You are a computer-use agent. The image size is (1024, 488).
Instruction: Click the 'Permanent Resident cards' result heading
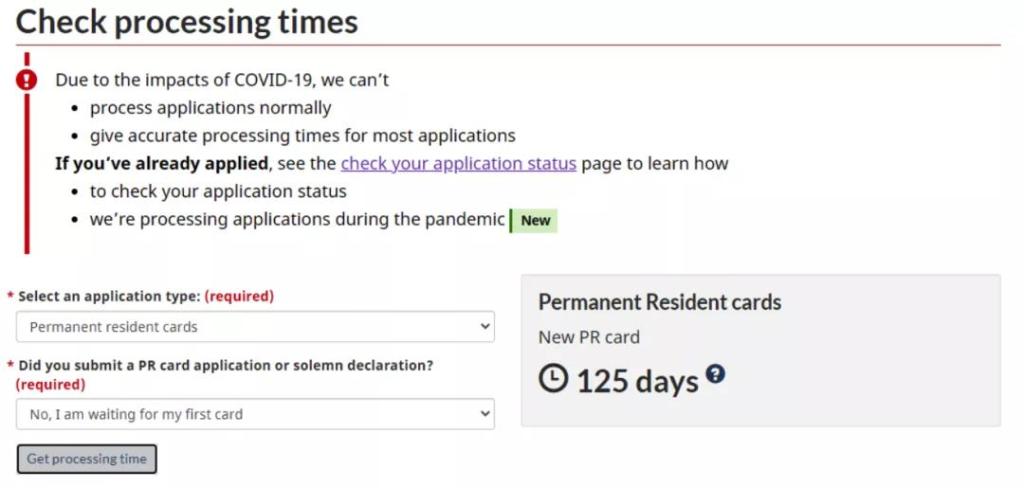click(x=659, y=302)
